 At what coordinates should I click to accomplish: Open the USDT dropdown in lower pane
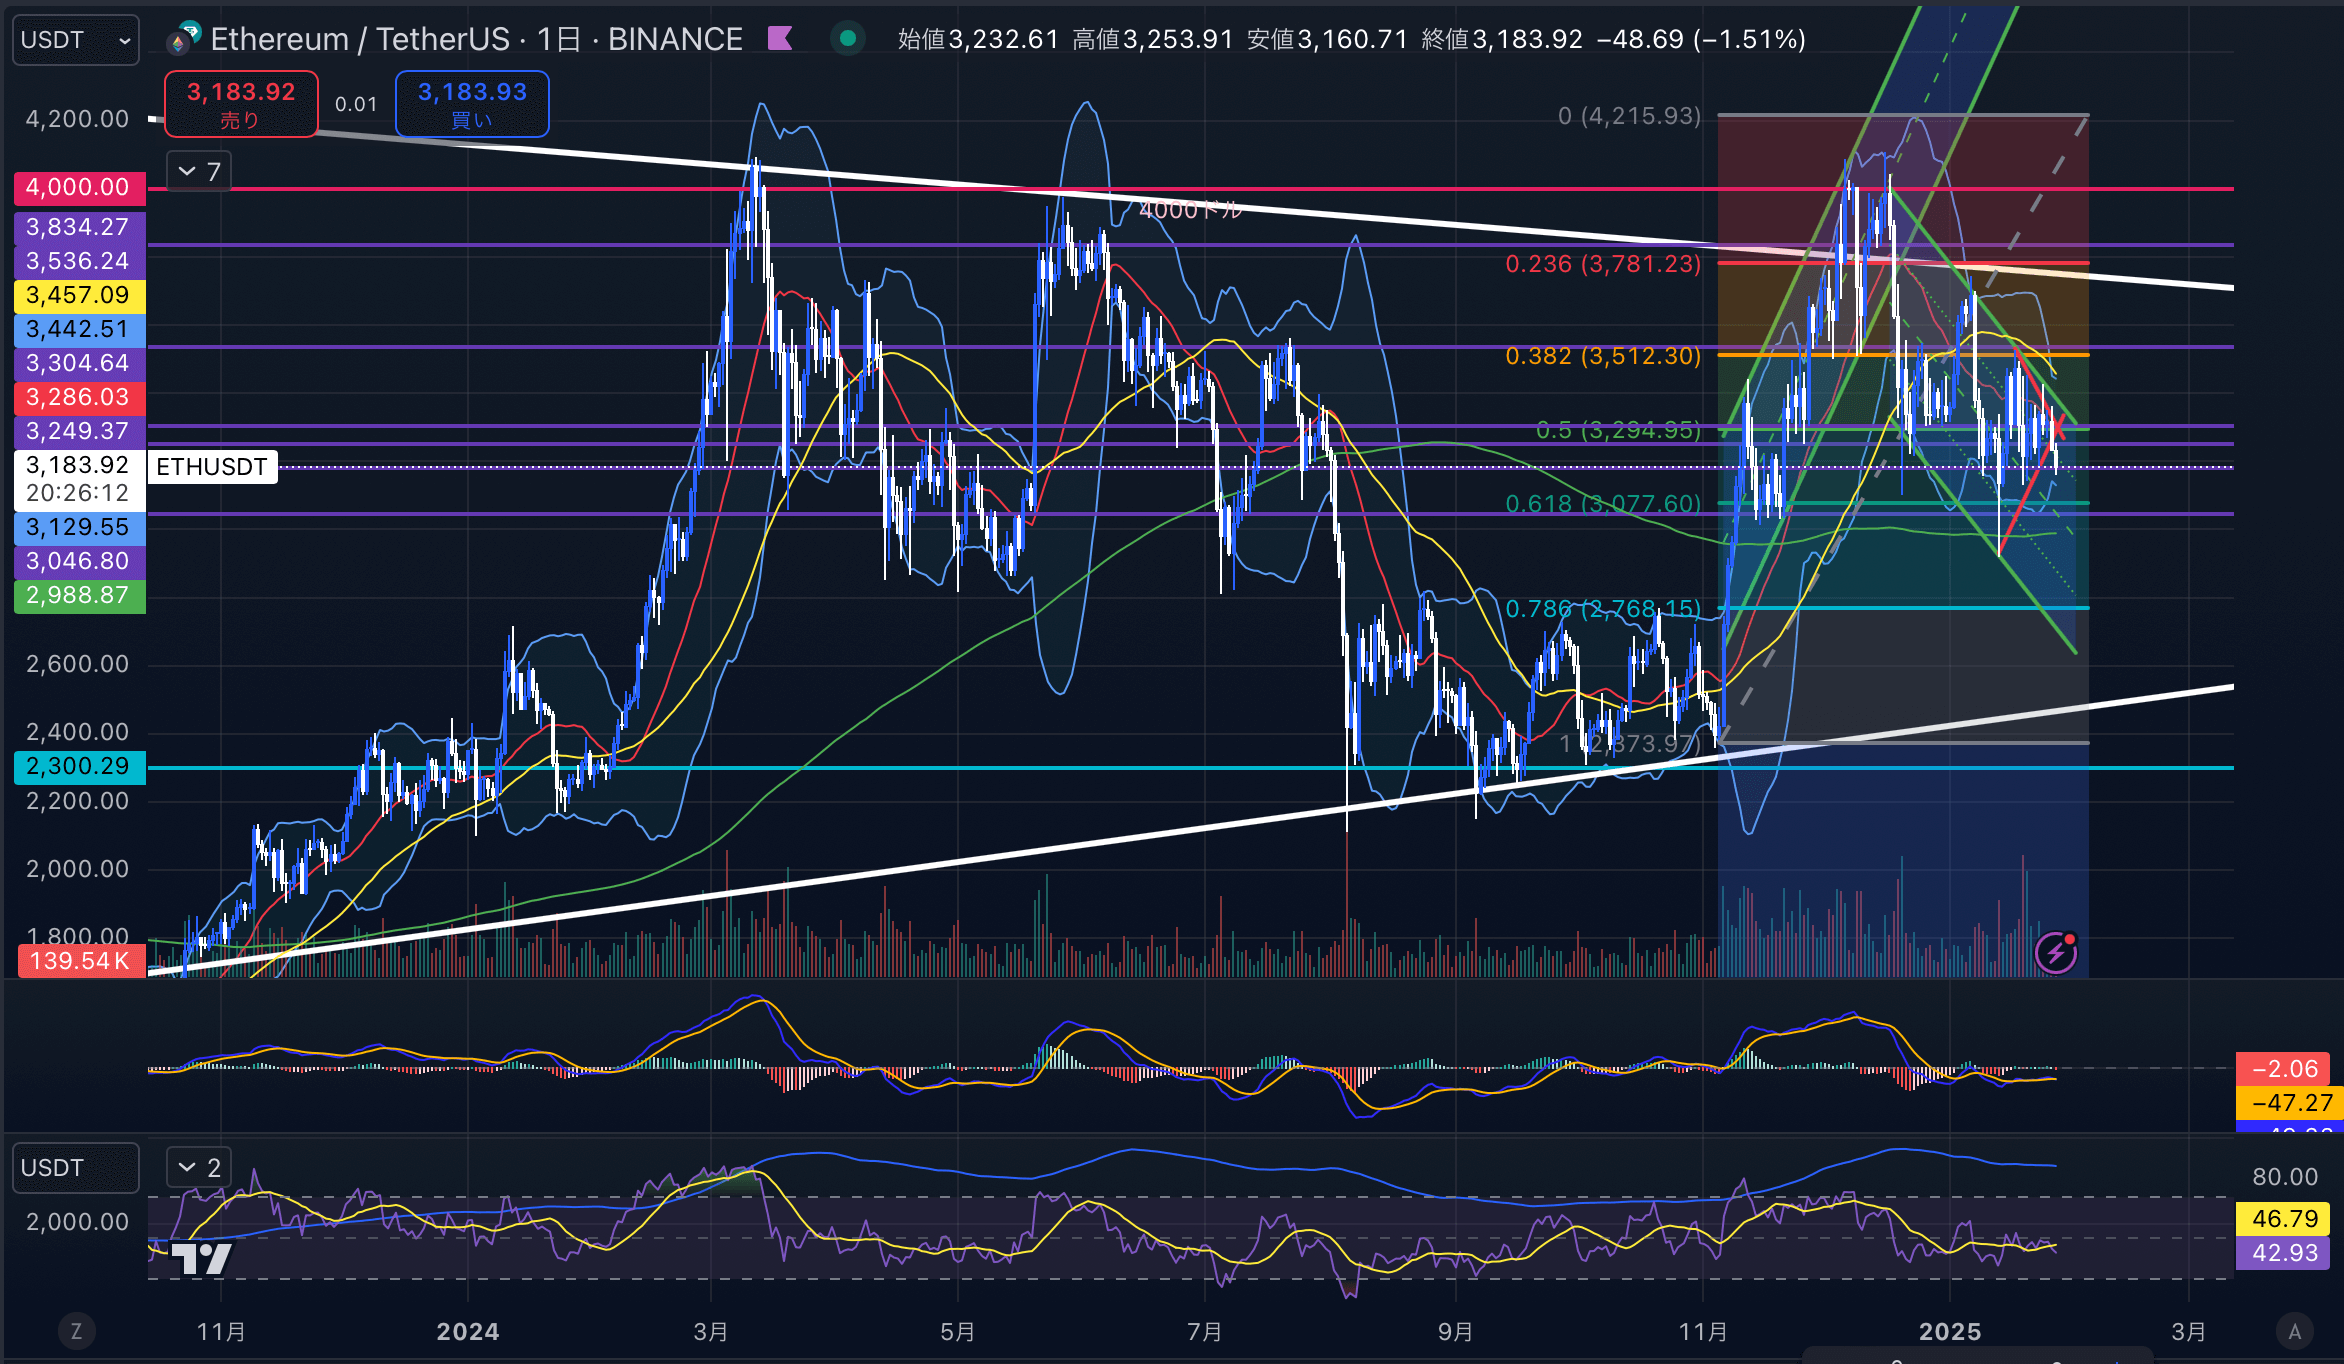(x=75, y=1168)
